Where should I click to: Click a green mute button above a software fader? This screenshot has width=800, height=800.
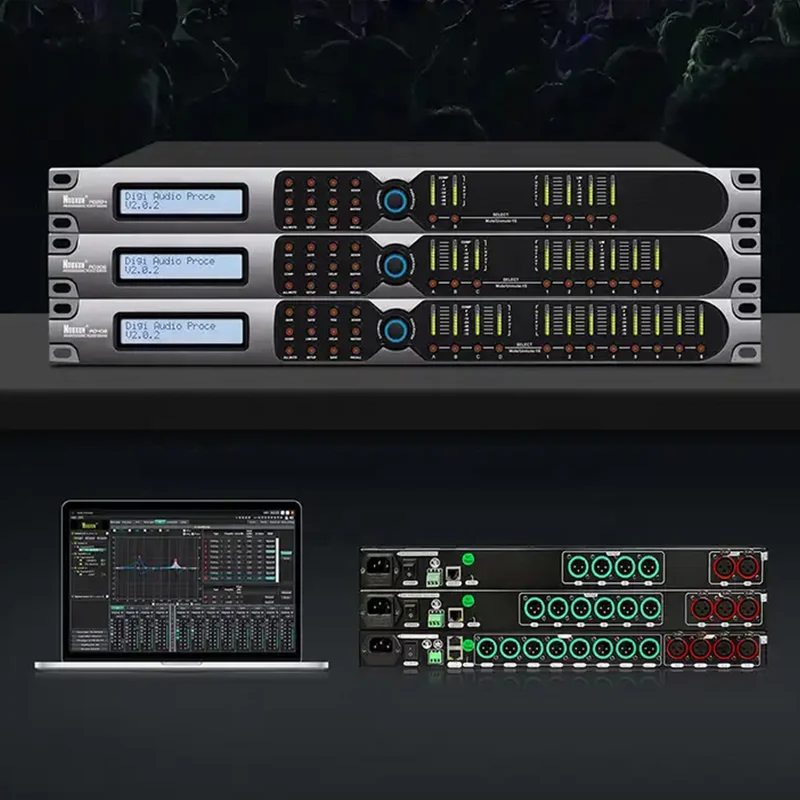(118, 607)
